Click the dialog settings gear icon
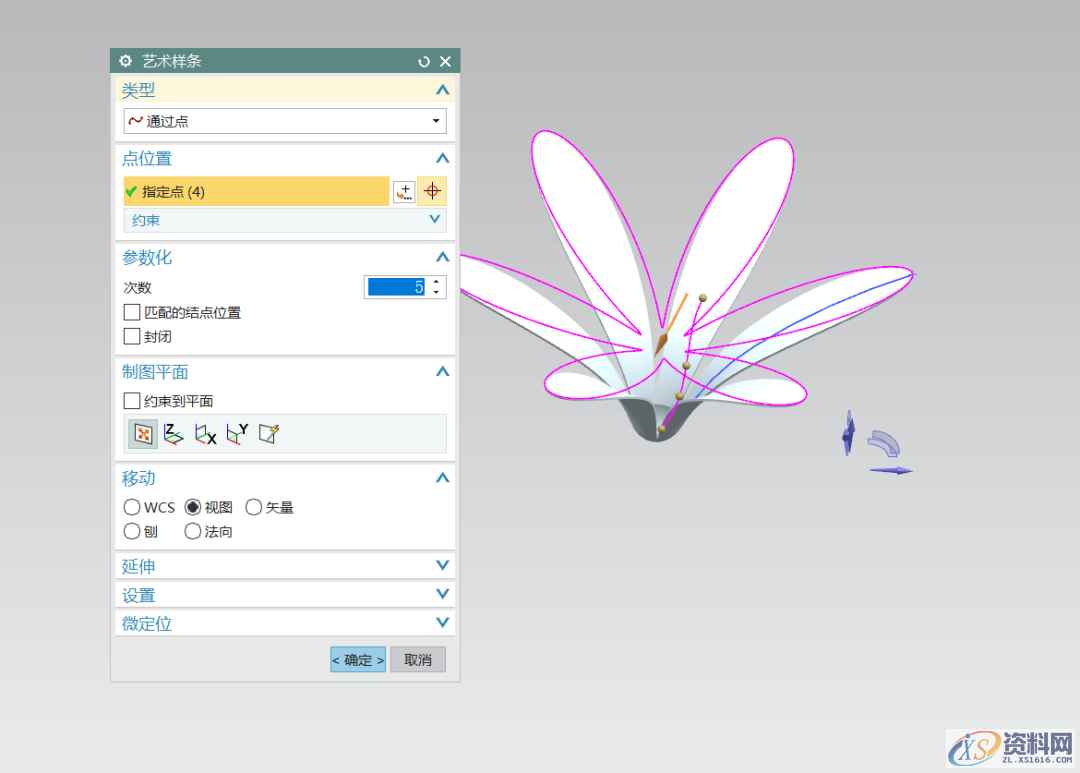The width and height of the screenshot is (1080, 773). [126, 61]
